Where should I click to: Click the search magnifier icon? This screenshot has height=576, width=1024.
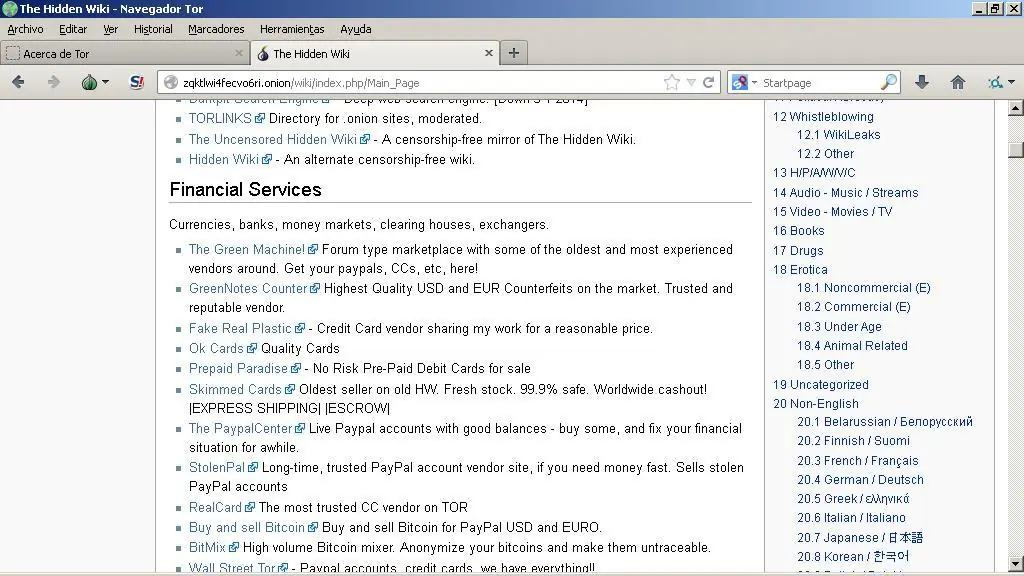point(889,82)
